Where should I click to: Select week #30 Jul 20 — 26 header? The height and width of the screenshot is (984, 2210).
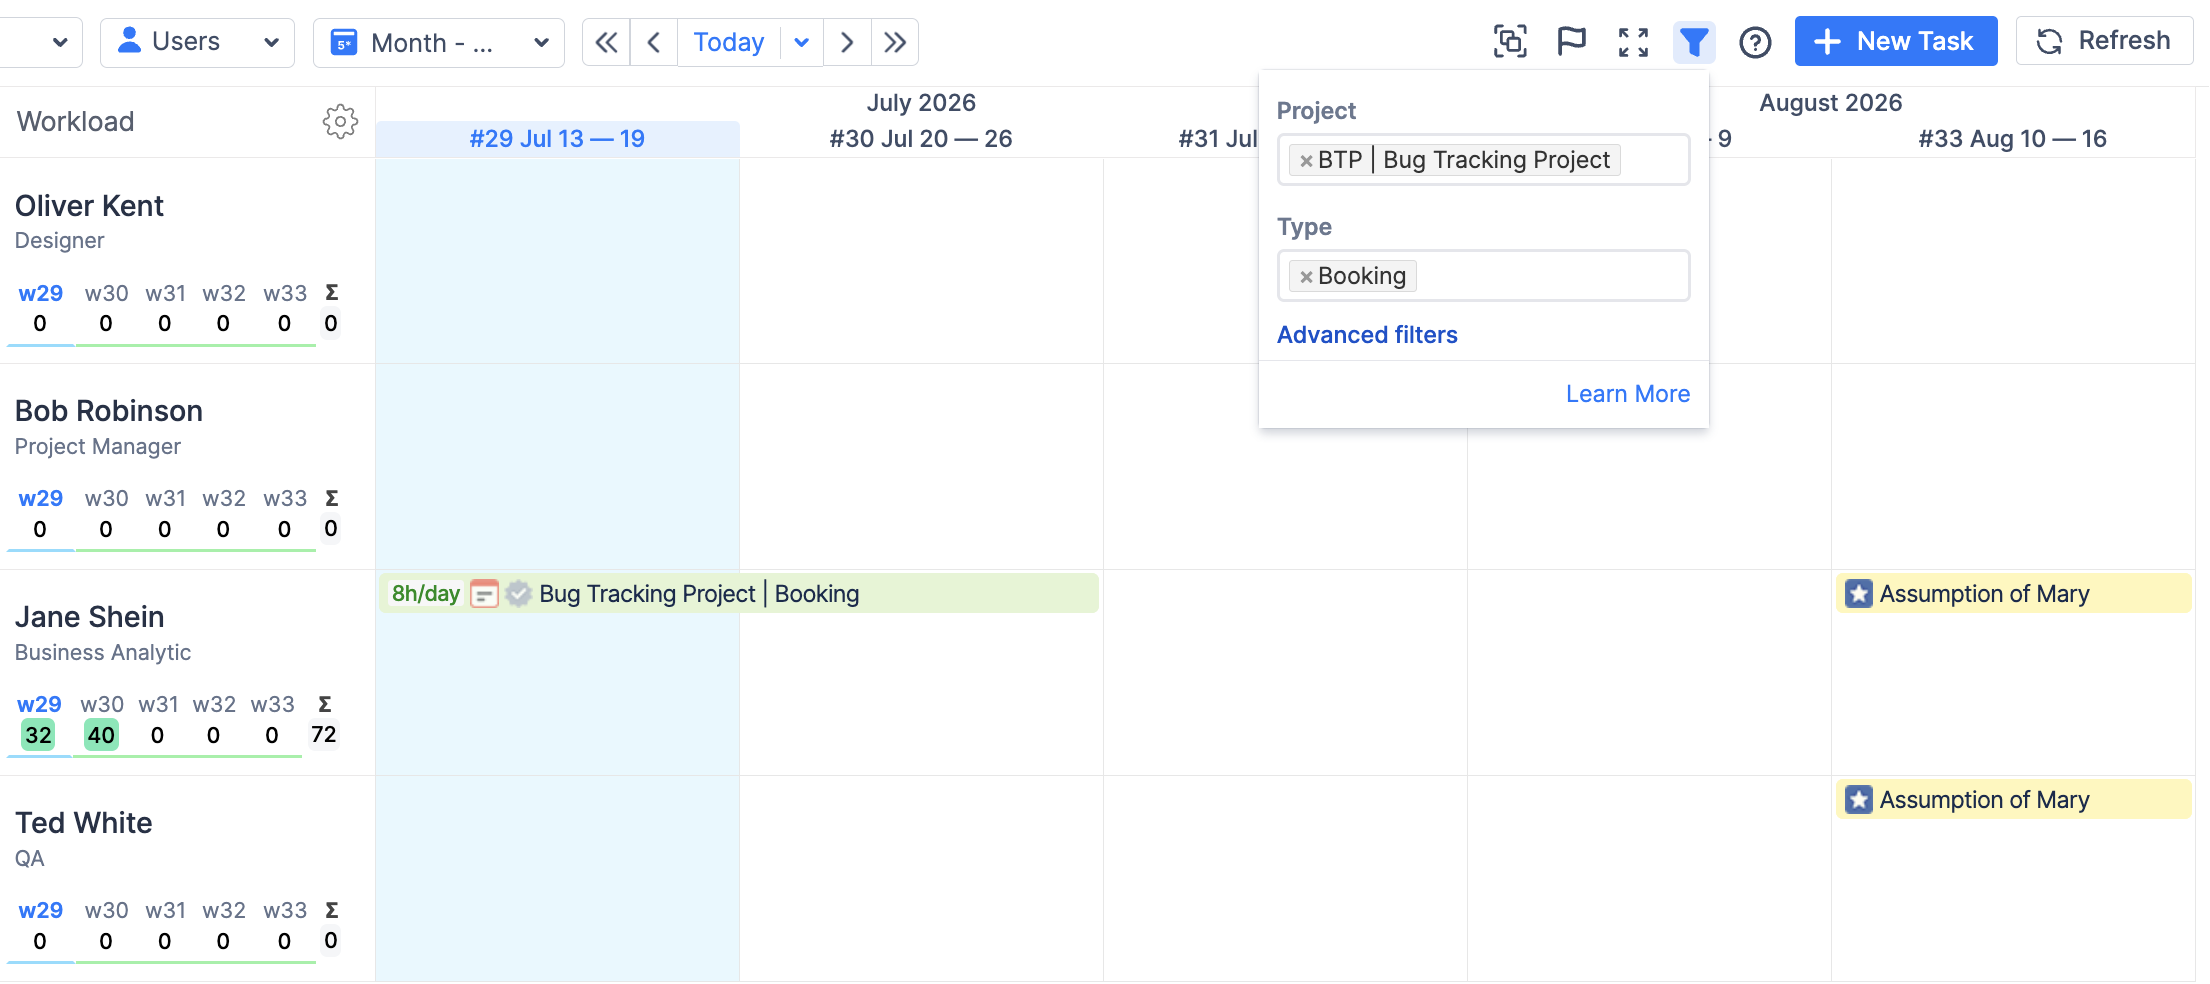click(x=921, y=139)
